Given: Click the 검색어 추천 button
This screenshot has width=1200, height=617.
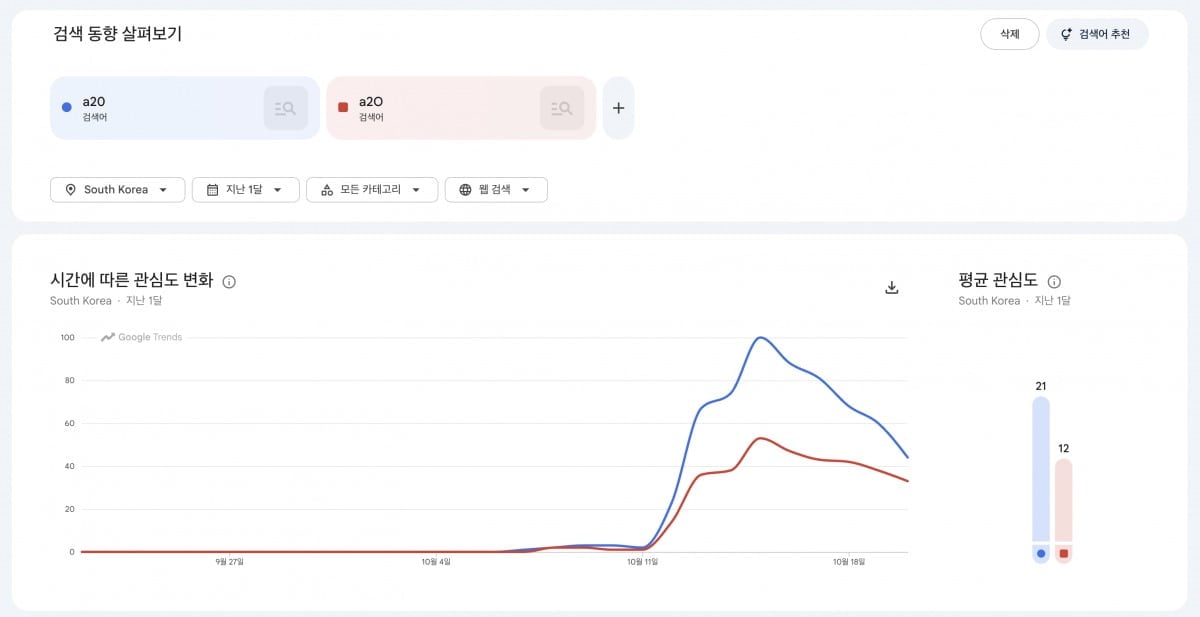Looking at the screenshot, I should click(x=1097, y=34).
